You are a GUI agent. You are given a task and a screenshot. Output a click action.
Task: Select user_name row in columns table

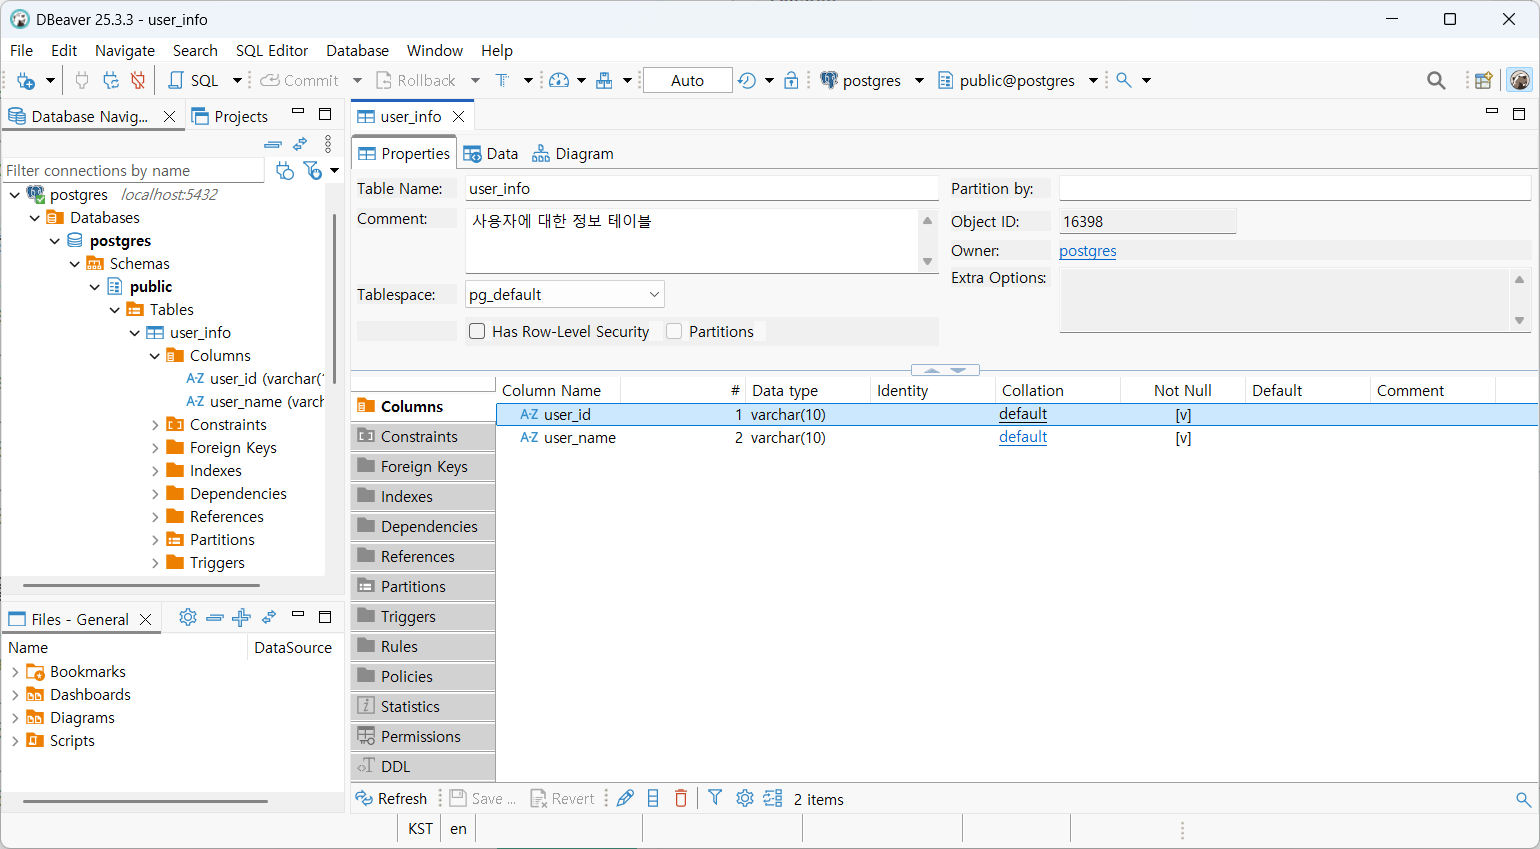coord(1017,438)
